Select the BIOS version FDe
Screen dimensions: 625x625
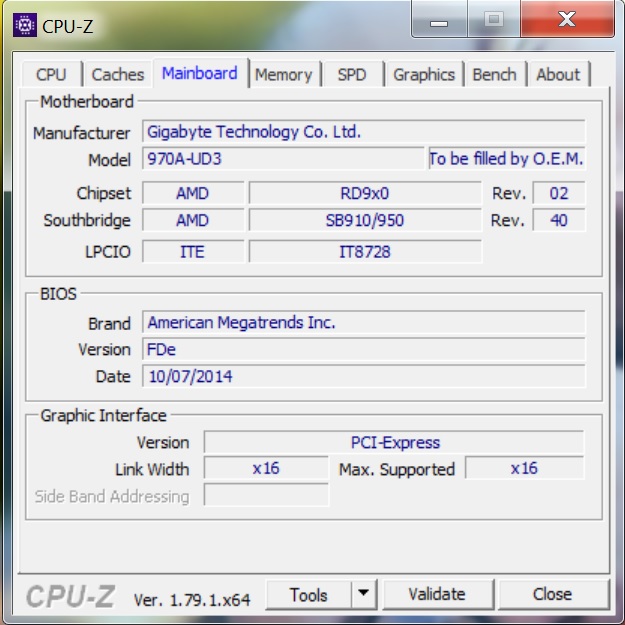(364, 349)
